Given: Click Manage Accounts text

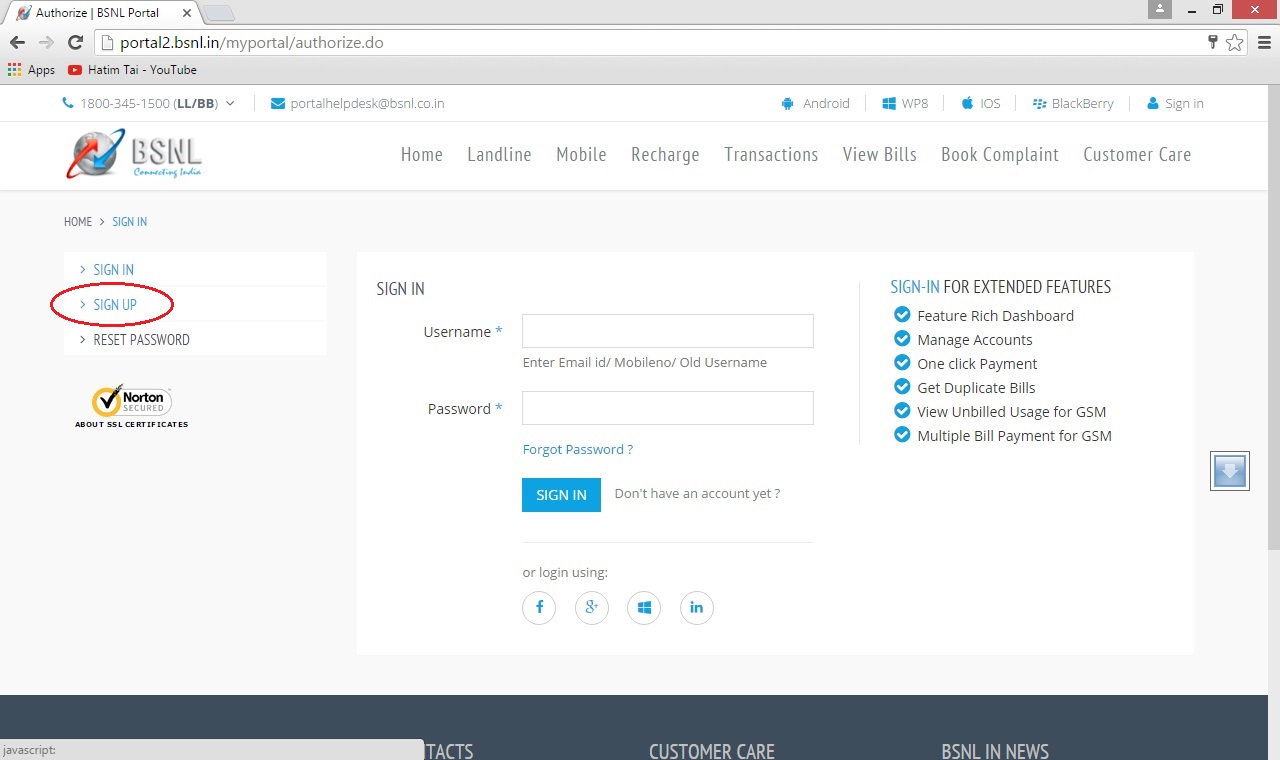Looking at the screenshot, I should point(974,339).
